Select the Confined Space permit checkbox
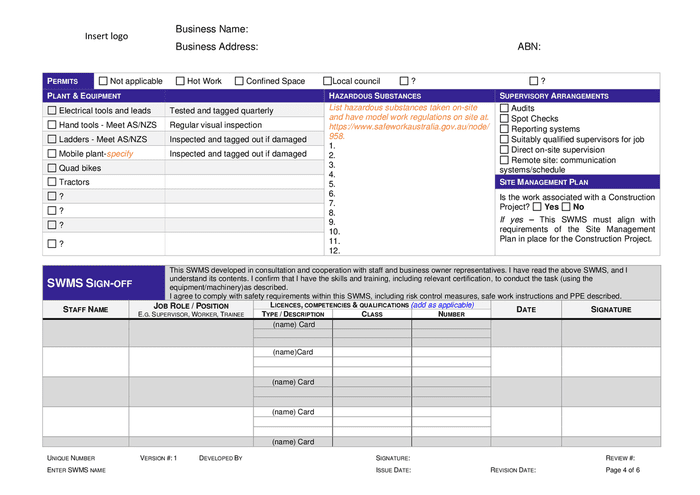Image resolution: width=700 pixels, height=495 pixels. click(239, 81)
